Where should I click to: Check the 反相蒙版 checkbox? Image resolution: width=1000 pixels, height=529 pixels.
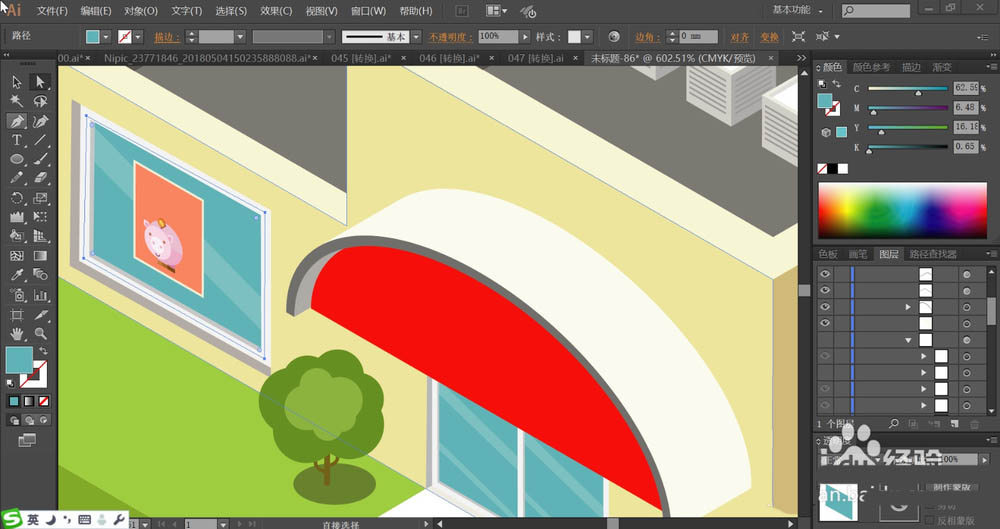pyautogui.click(x=929, y=521)
